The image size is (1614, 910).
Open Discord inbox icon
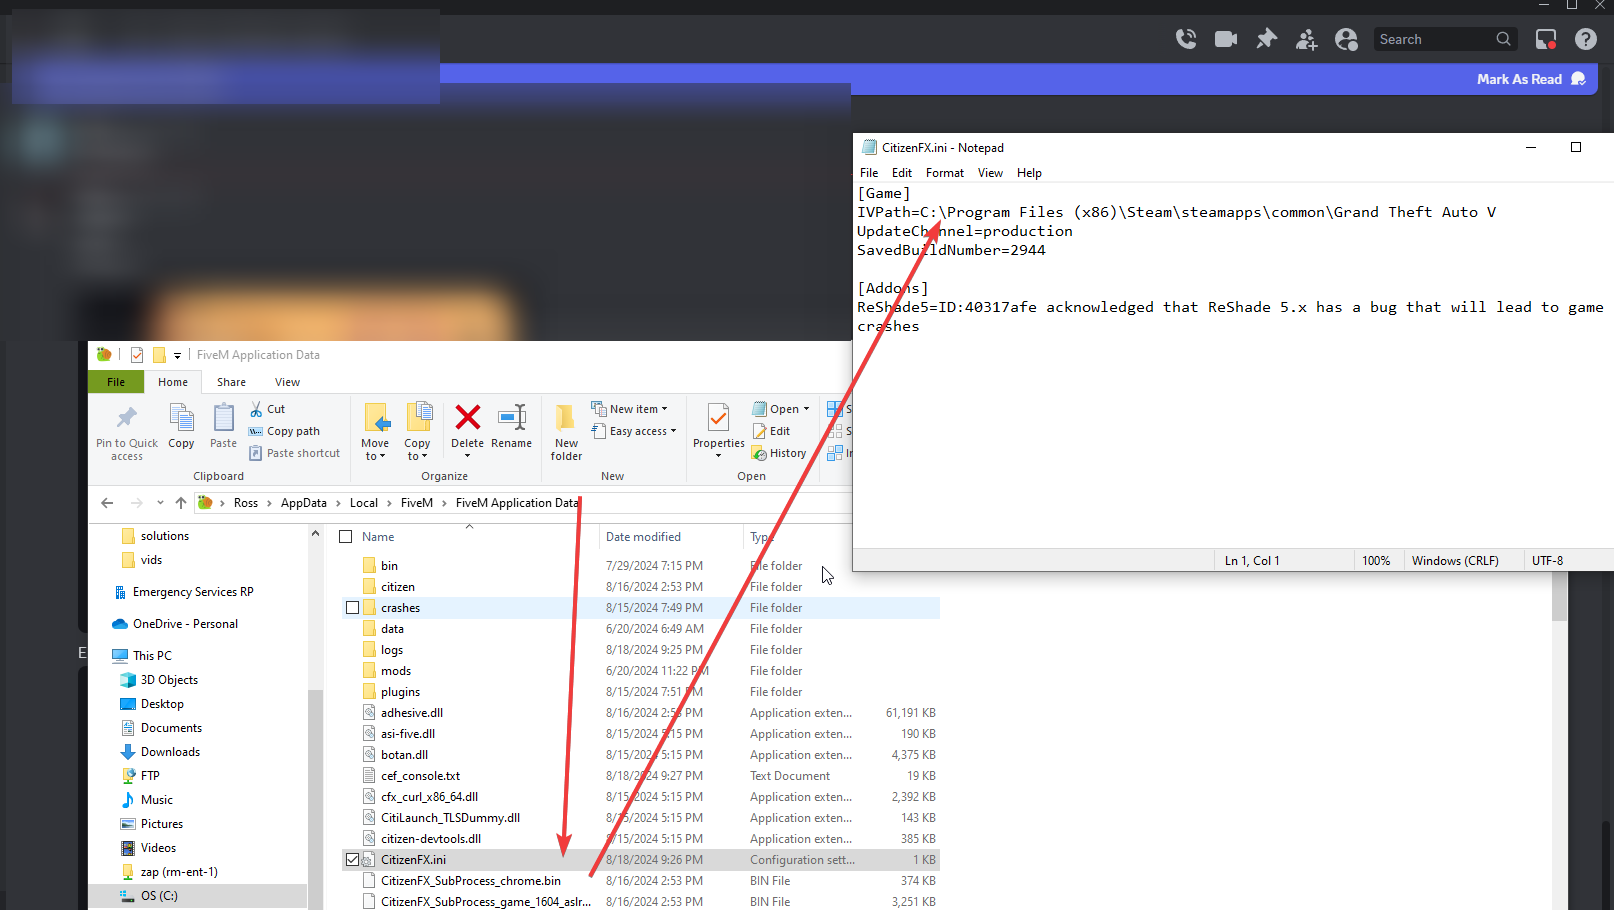tap(1546, 39)
